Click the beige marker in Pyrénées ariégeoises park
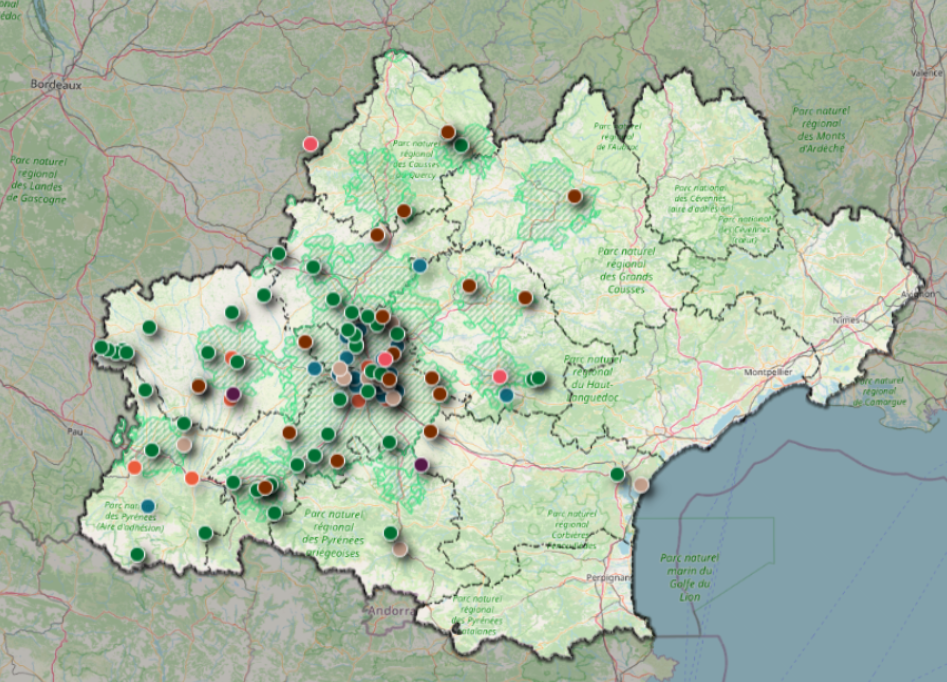This screenshot has width=947, height=682. pos(400,548)
